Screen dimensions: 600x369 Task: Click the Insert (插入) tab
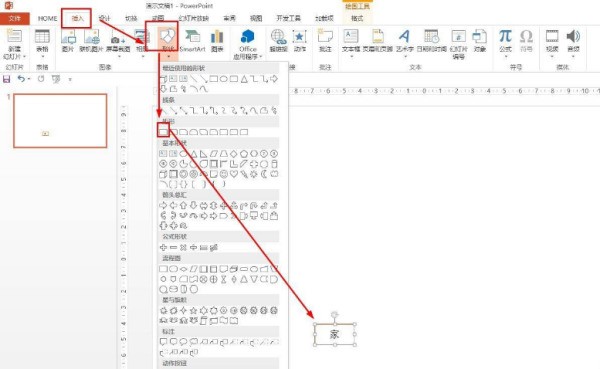pos(77,18)
